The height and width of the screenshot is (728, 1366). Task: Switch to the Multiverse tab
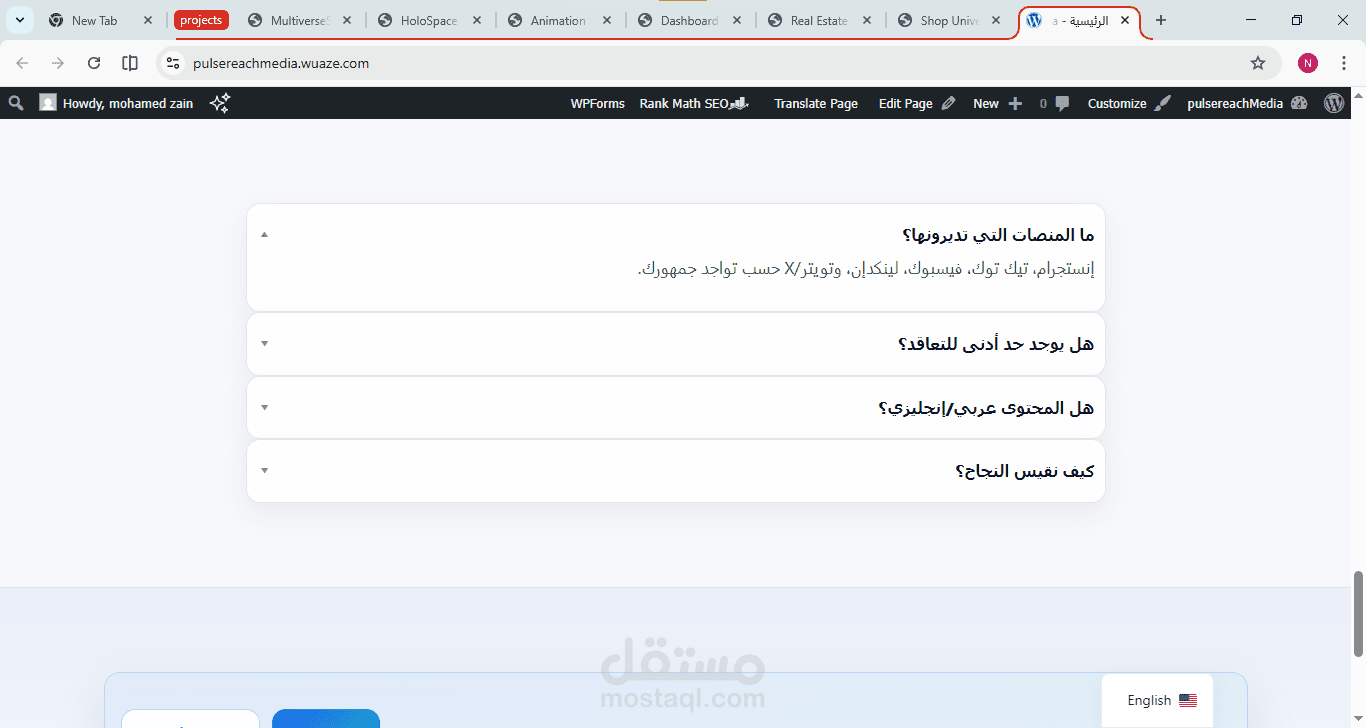[x=300, y=20]
